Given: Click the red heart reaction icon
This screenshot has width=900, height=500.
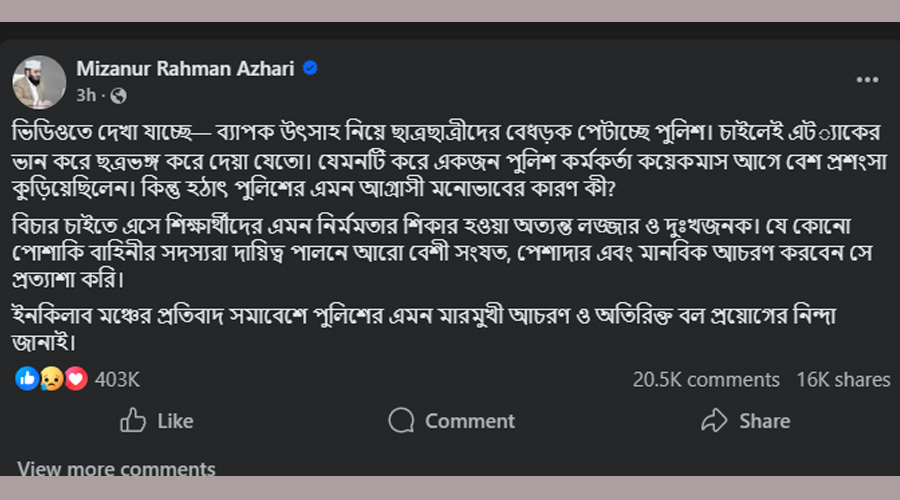Looking at the screenshot, I should click(76, 379).
